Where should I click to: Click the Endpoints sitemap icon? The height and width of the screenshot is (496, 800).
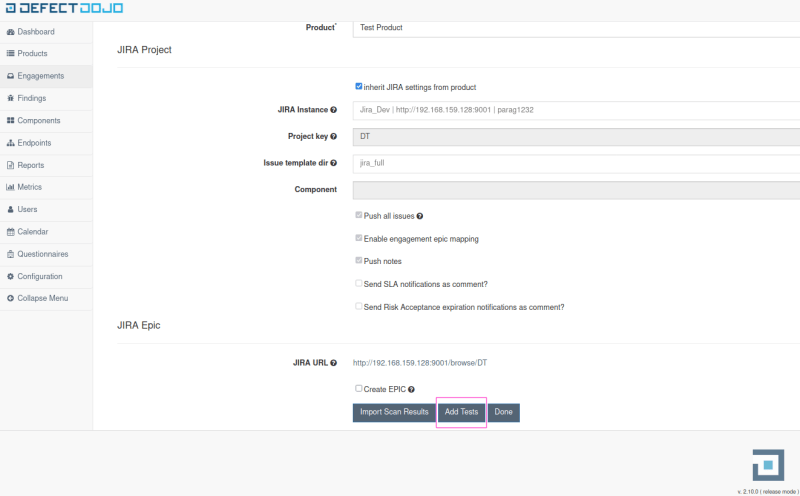tap(10, 143)
